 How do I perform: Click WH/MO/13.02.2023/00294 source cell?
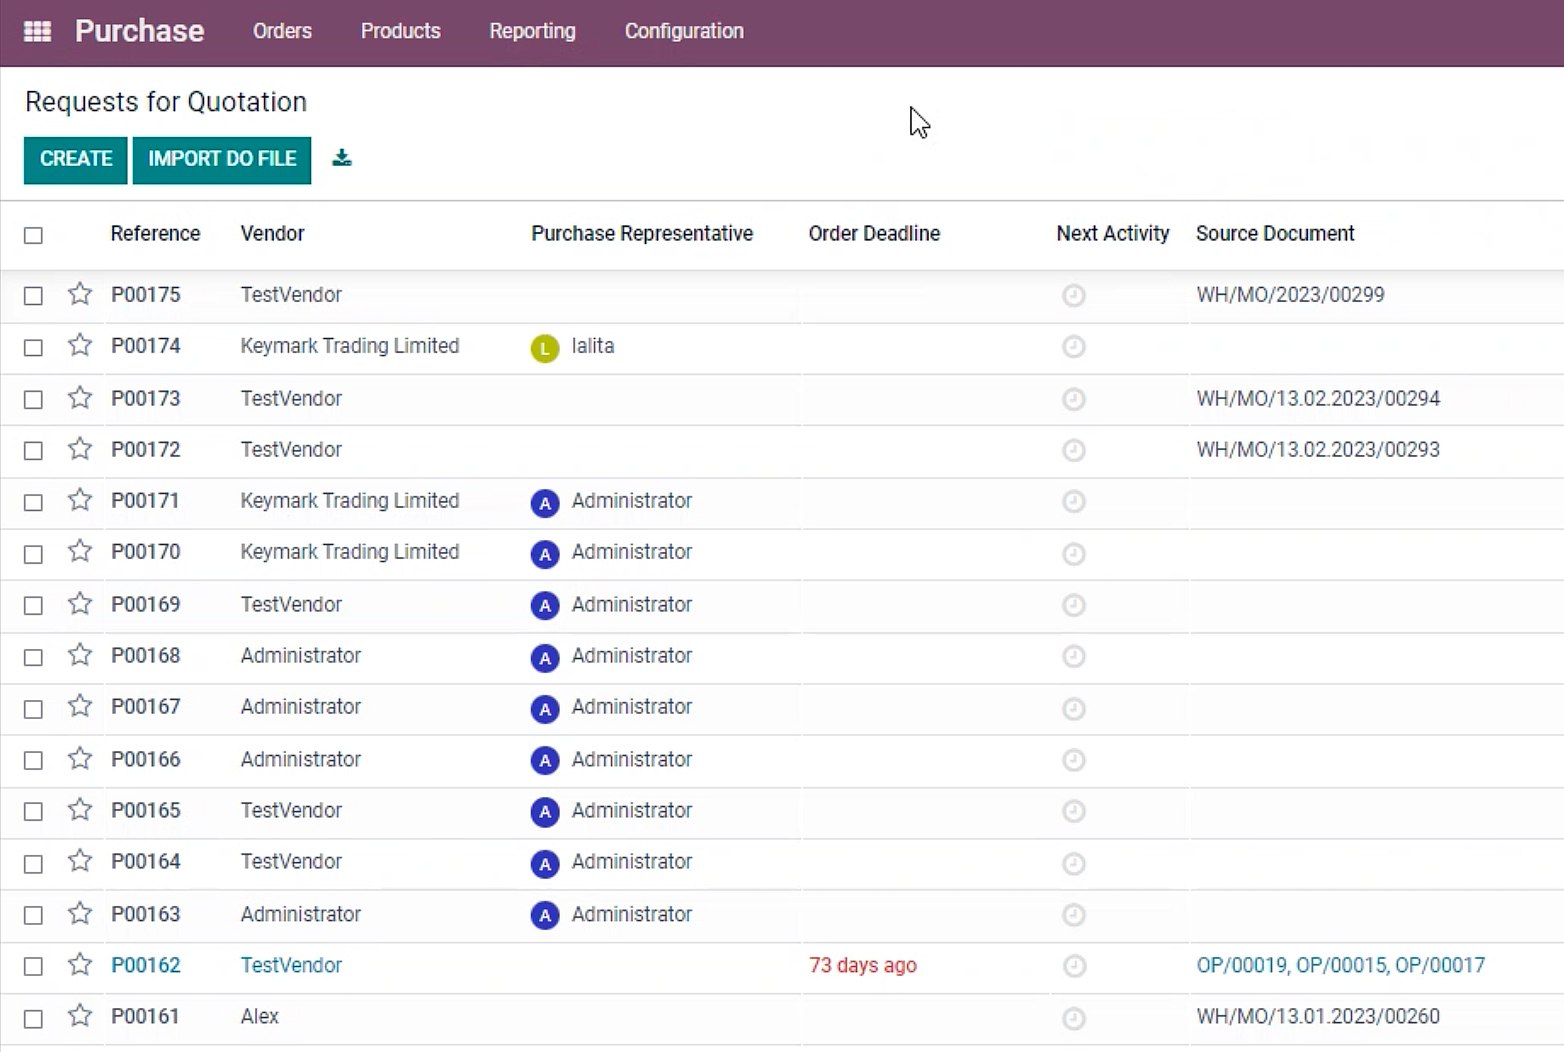1318,398
